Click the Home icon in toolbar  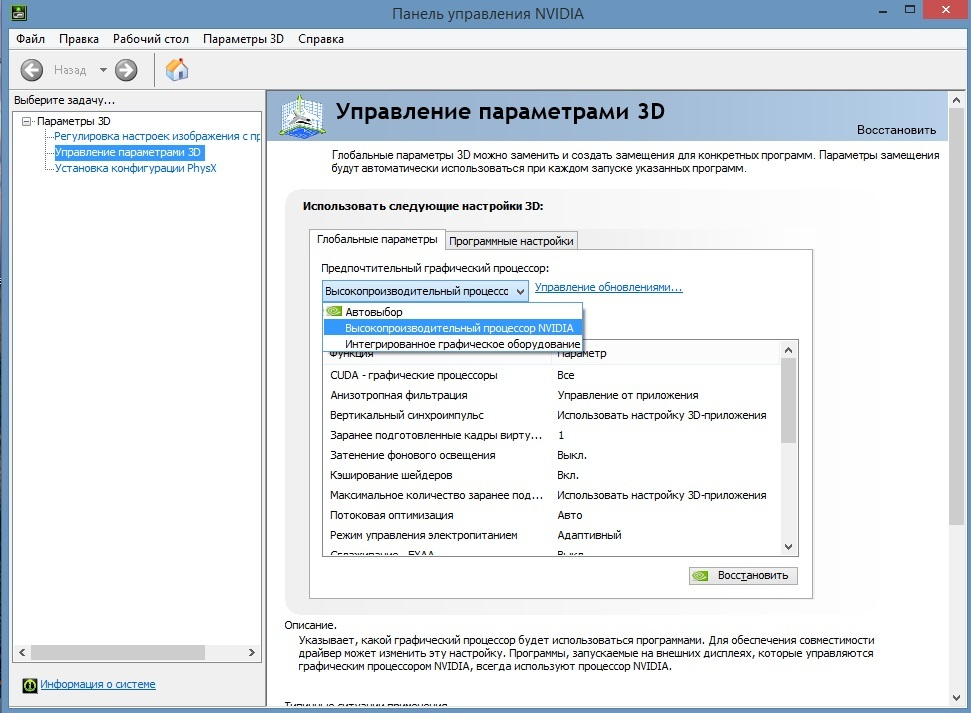(x=177, y=70)
